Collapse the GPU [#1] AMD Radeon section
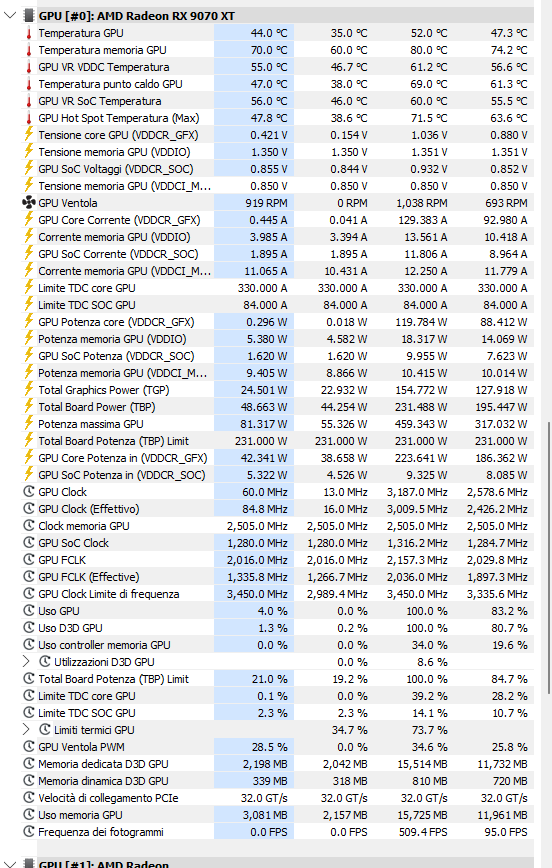The image size is (552, 868). point(10,864)
